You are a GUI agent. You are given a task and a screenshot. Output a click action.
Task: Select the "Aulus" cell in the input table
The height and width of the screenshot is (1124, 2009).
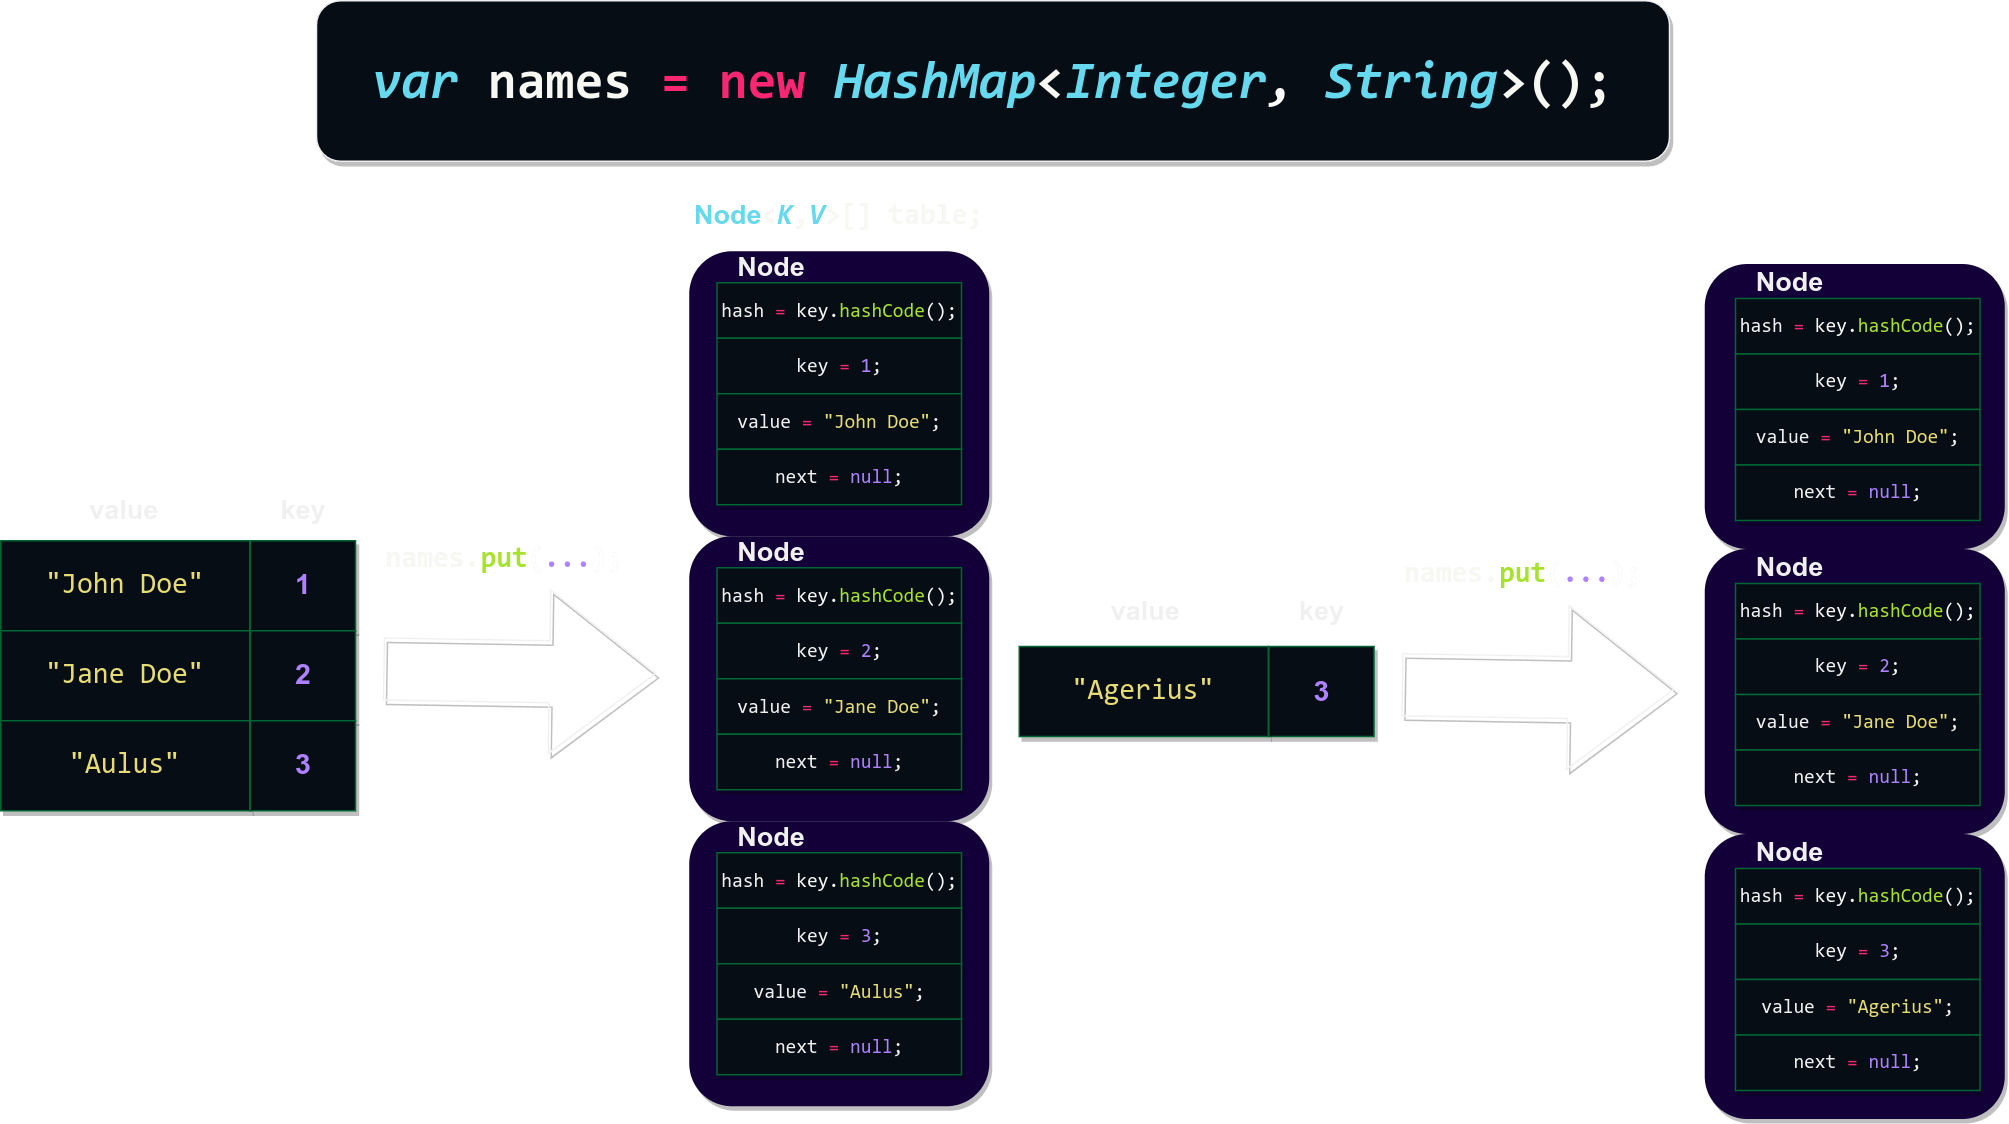[x=125, y=765]
